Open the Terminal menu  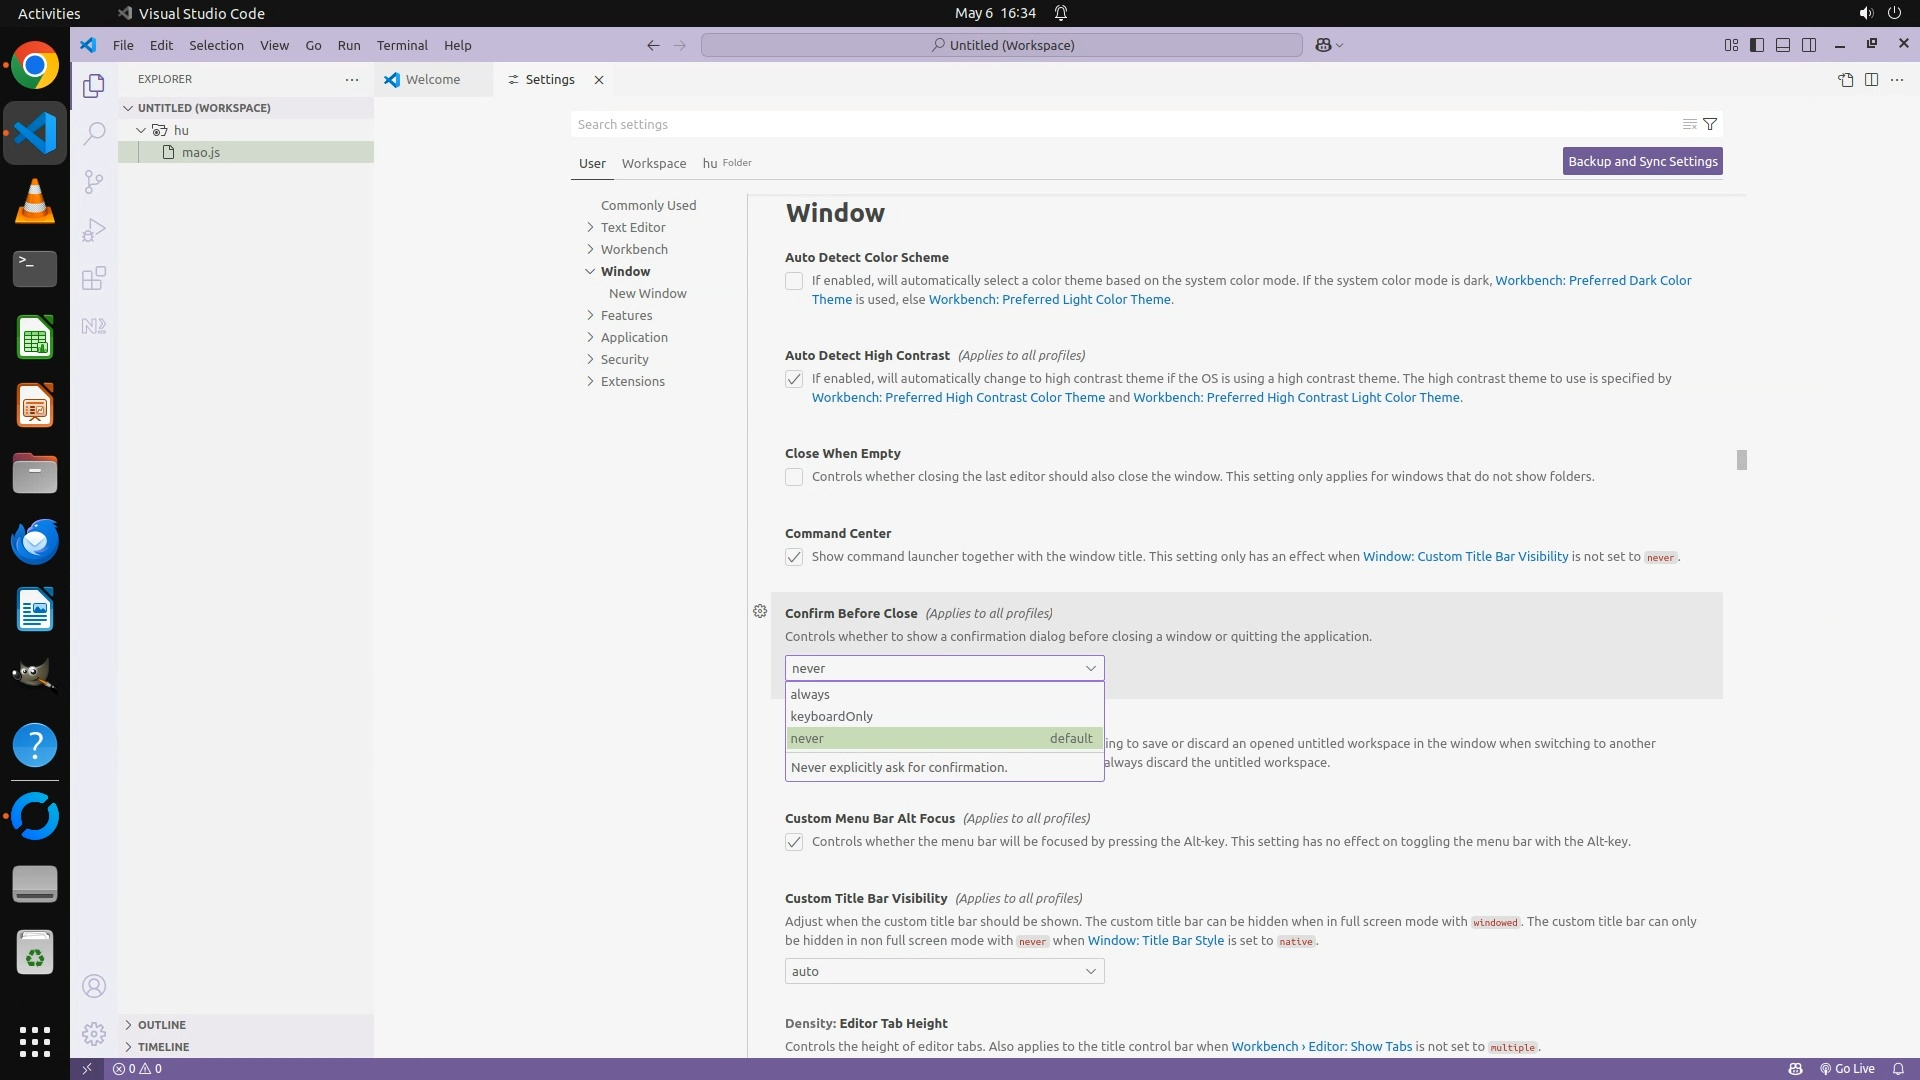(402, 46)
